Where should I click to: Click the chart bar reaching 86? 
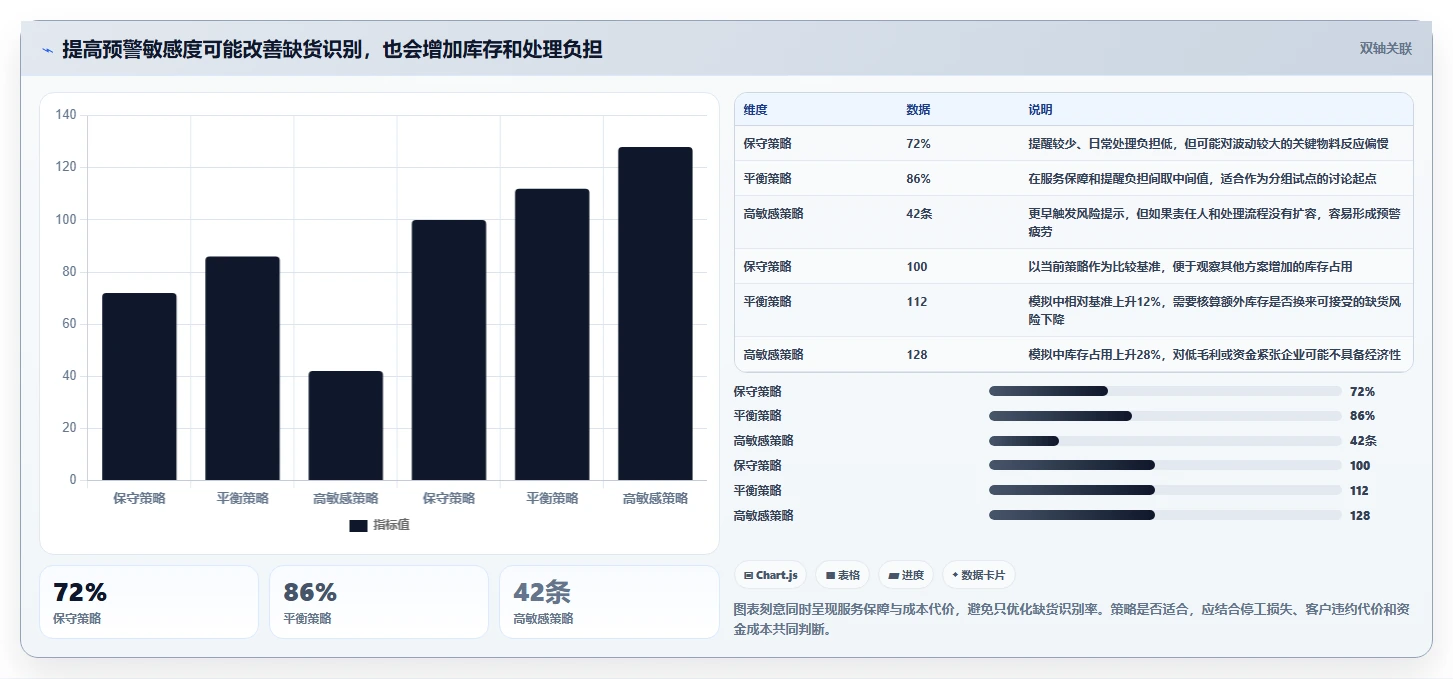click(242, 368)
